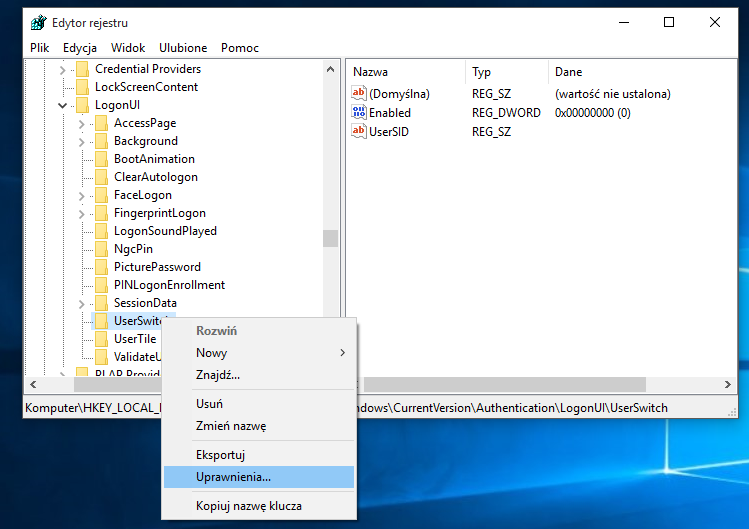Image resolution: width=749 pixels, height=529 pixels.
Task: Click the Enabled DWORD value icon
Action: click(359, 112)
